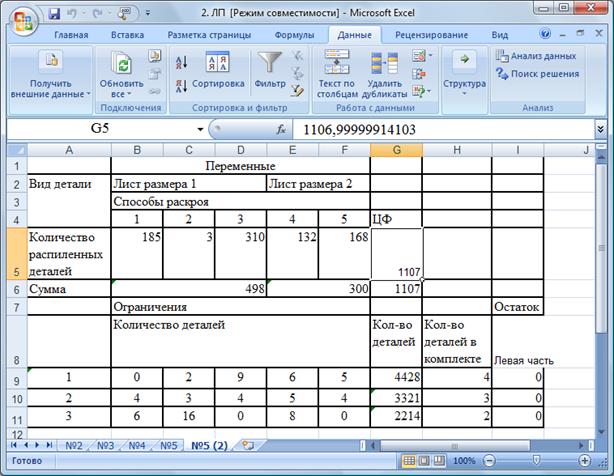This screenshot has width=614, height=476.
Task: Click the ЦФ cell
Action: click(x=396, y=219)
